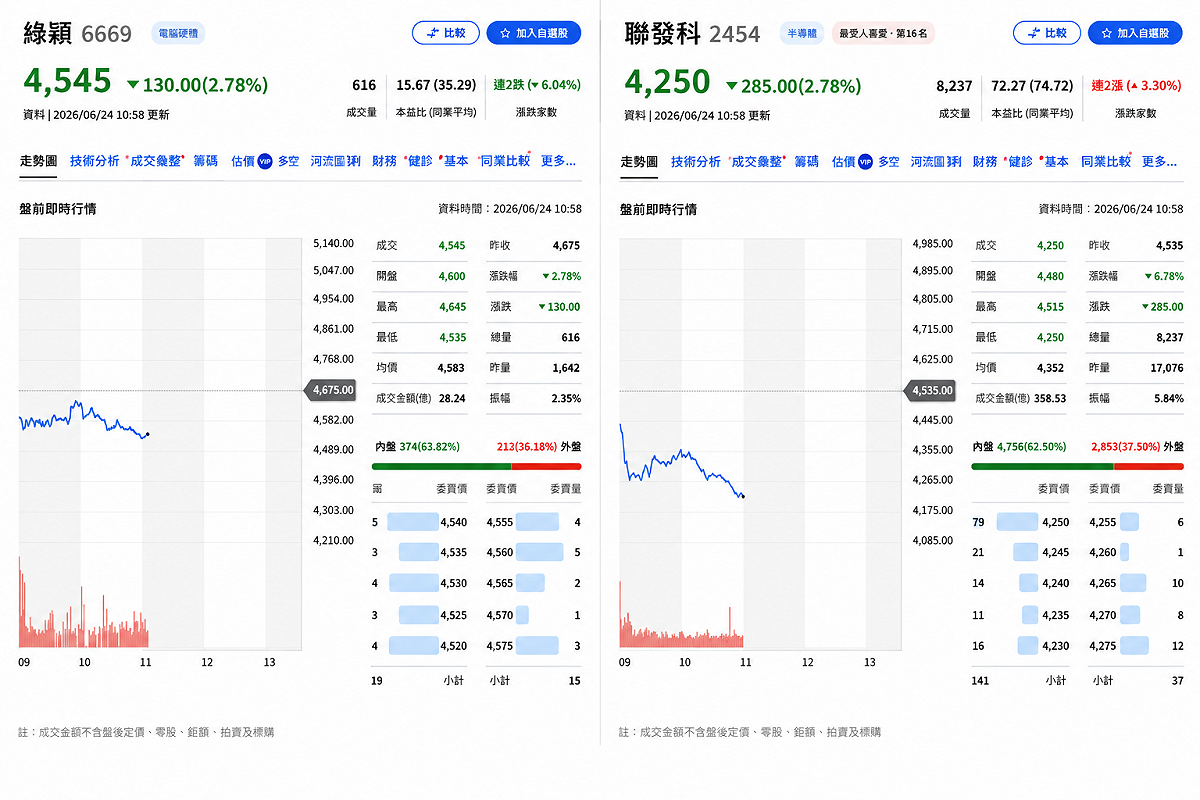1200x800 pixels.
Task: Open 估價 tab in 聯發科 panel
Action: (x=844, y=161)
